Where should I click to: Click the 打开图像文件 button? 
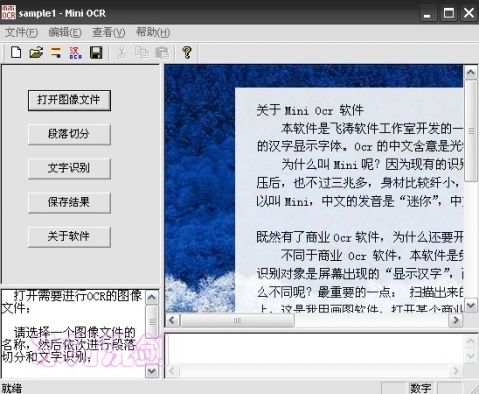(69, 100)
